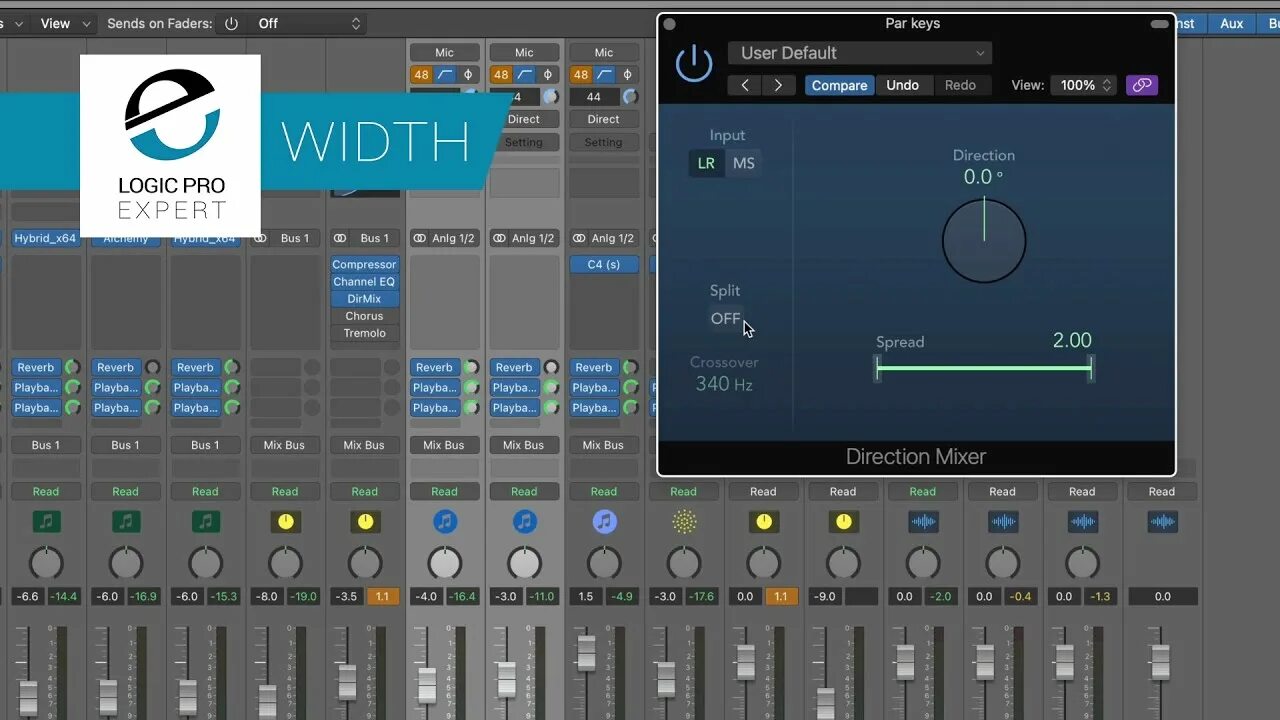Screen dimensions: 1280x720
Task: Click the Spread slider bar
Action: tap(984, 368)
